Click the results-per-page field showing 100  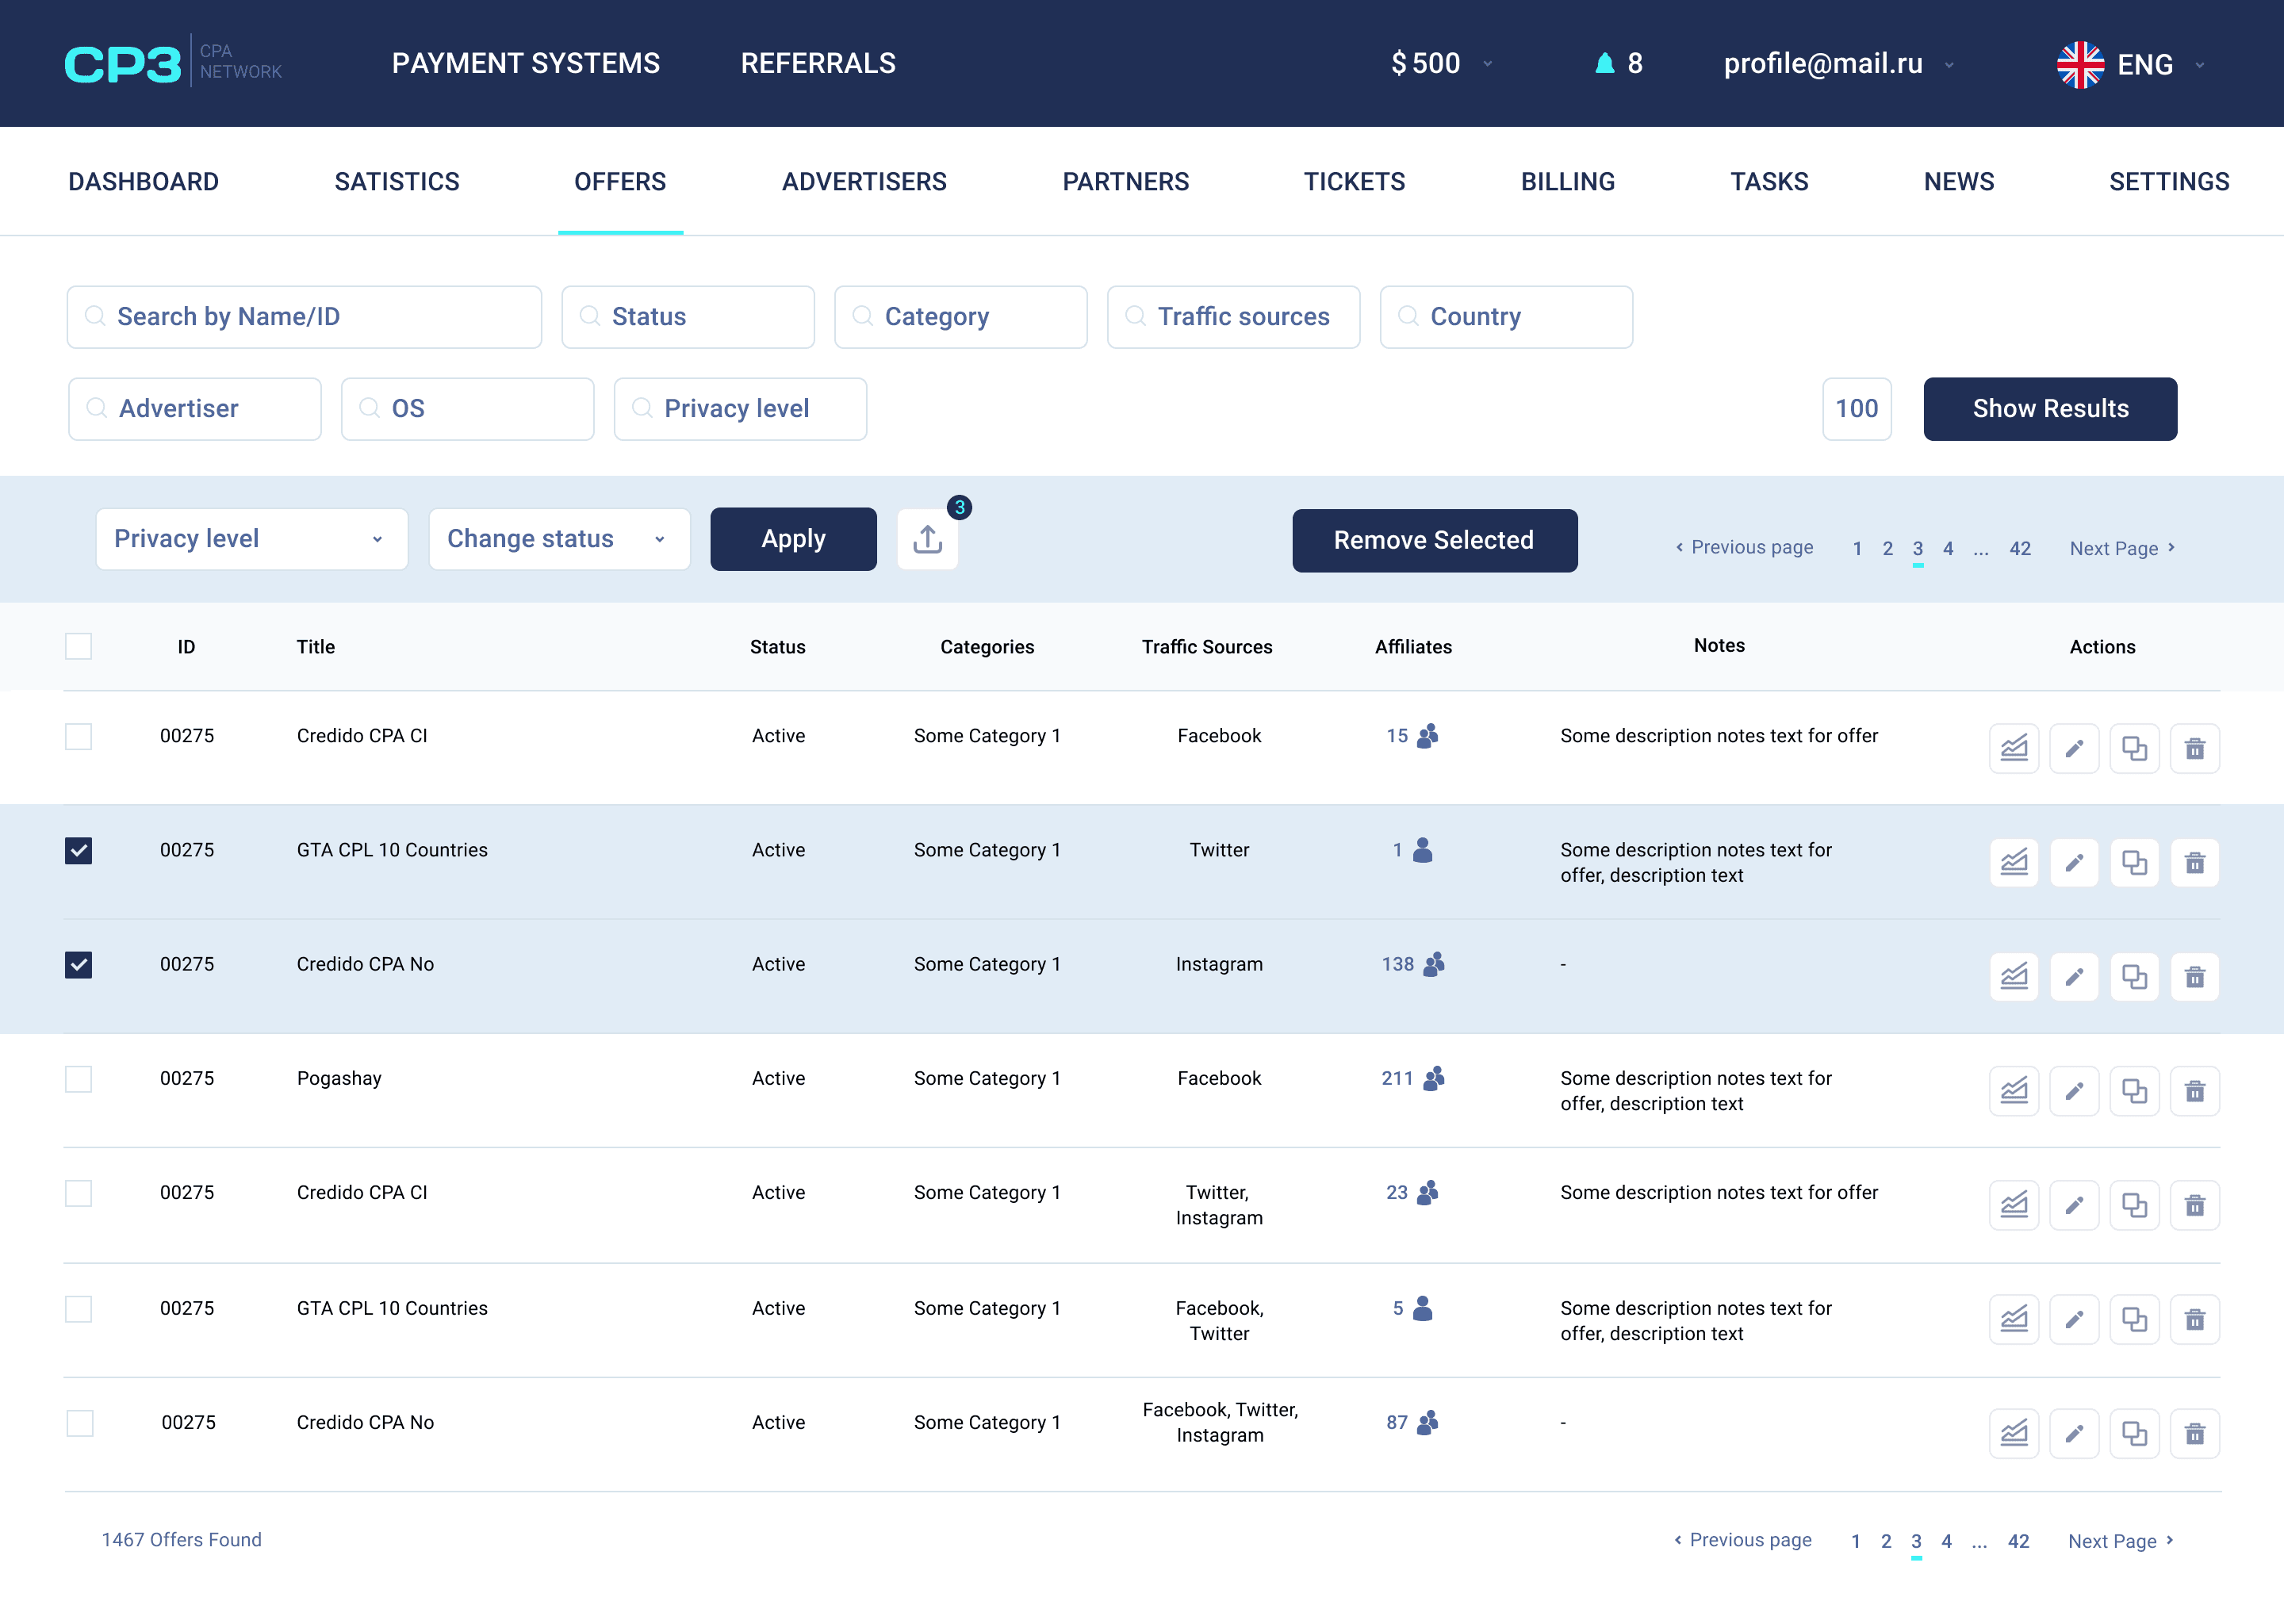tap(1856, 408)
